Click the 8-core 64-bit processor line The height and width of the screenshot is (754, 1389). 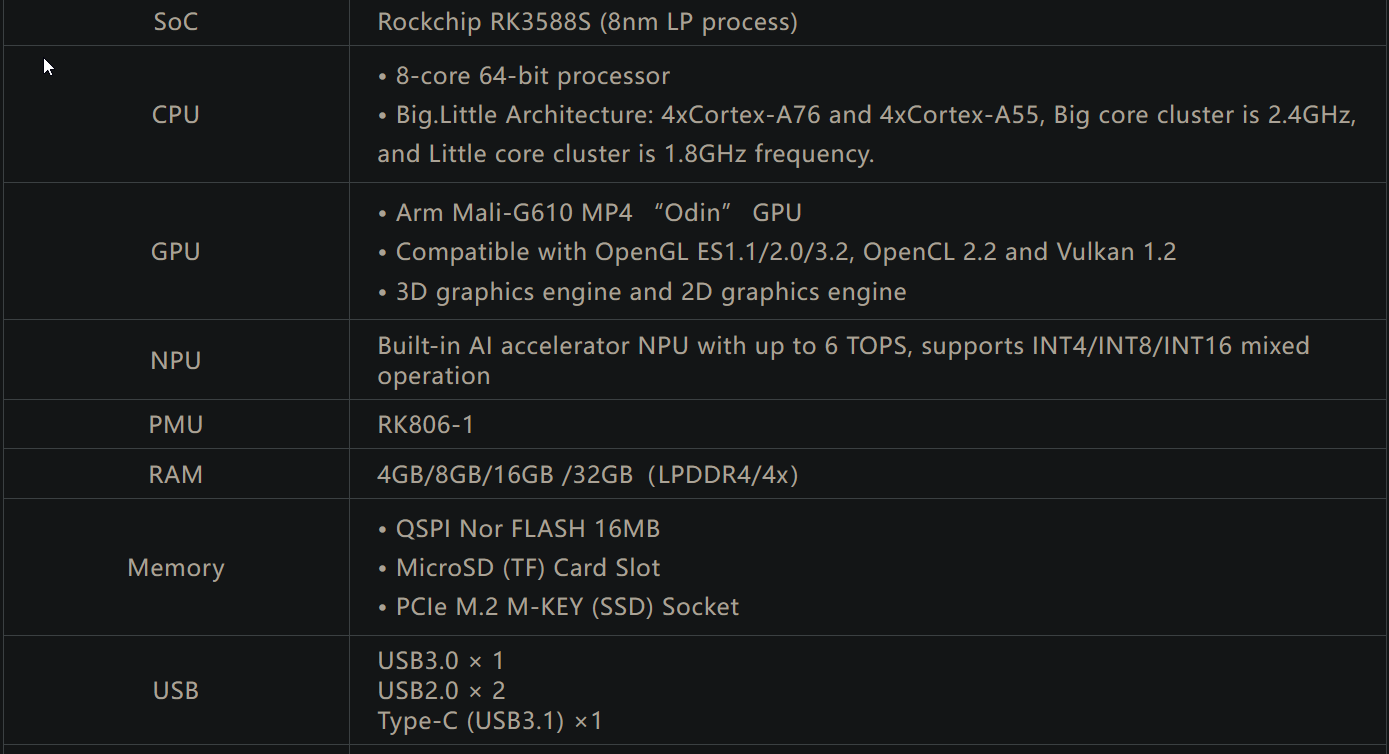(524, 76)
